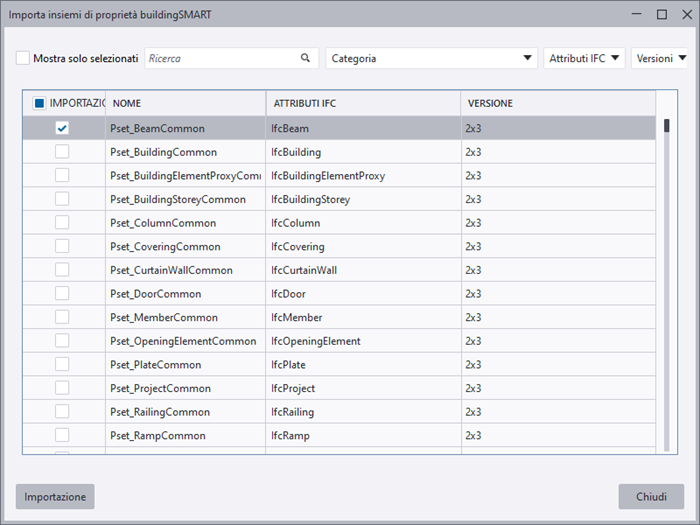The height and width of the screenshot is (525, 700).
Task: Click the search magnifier icon
Action: tap(306, 59)
